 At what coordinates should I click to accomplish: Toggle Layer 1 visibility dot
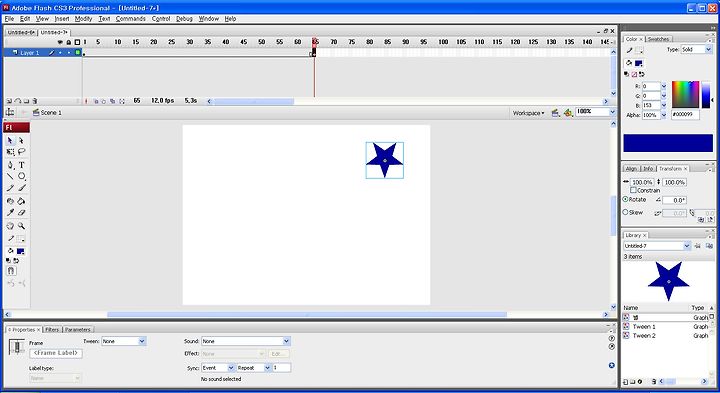(60, 53)
